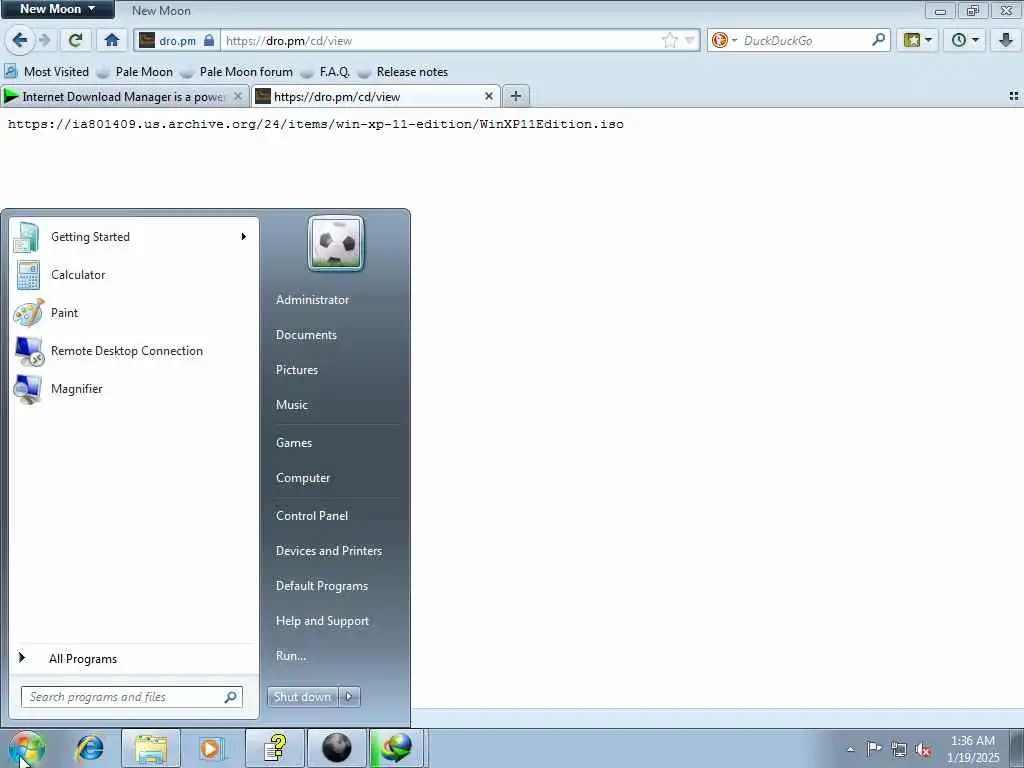
Task: Open the Pale Moon bookmark
Action: tap(135, 72)
